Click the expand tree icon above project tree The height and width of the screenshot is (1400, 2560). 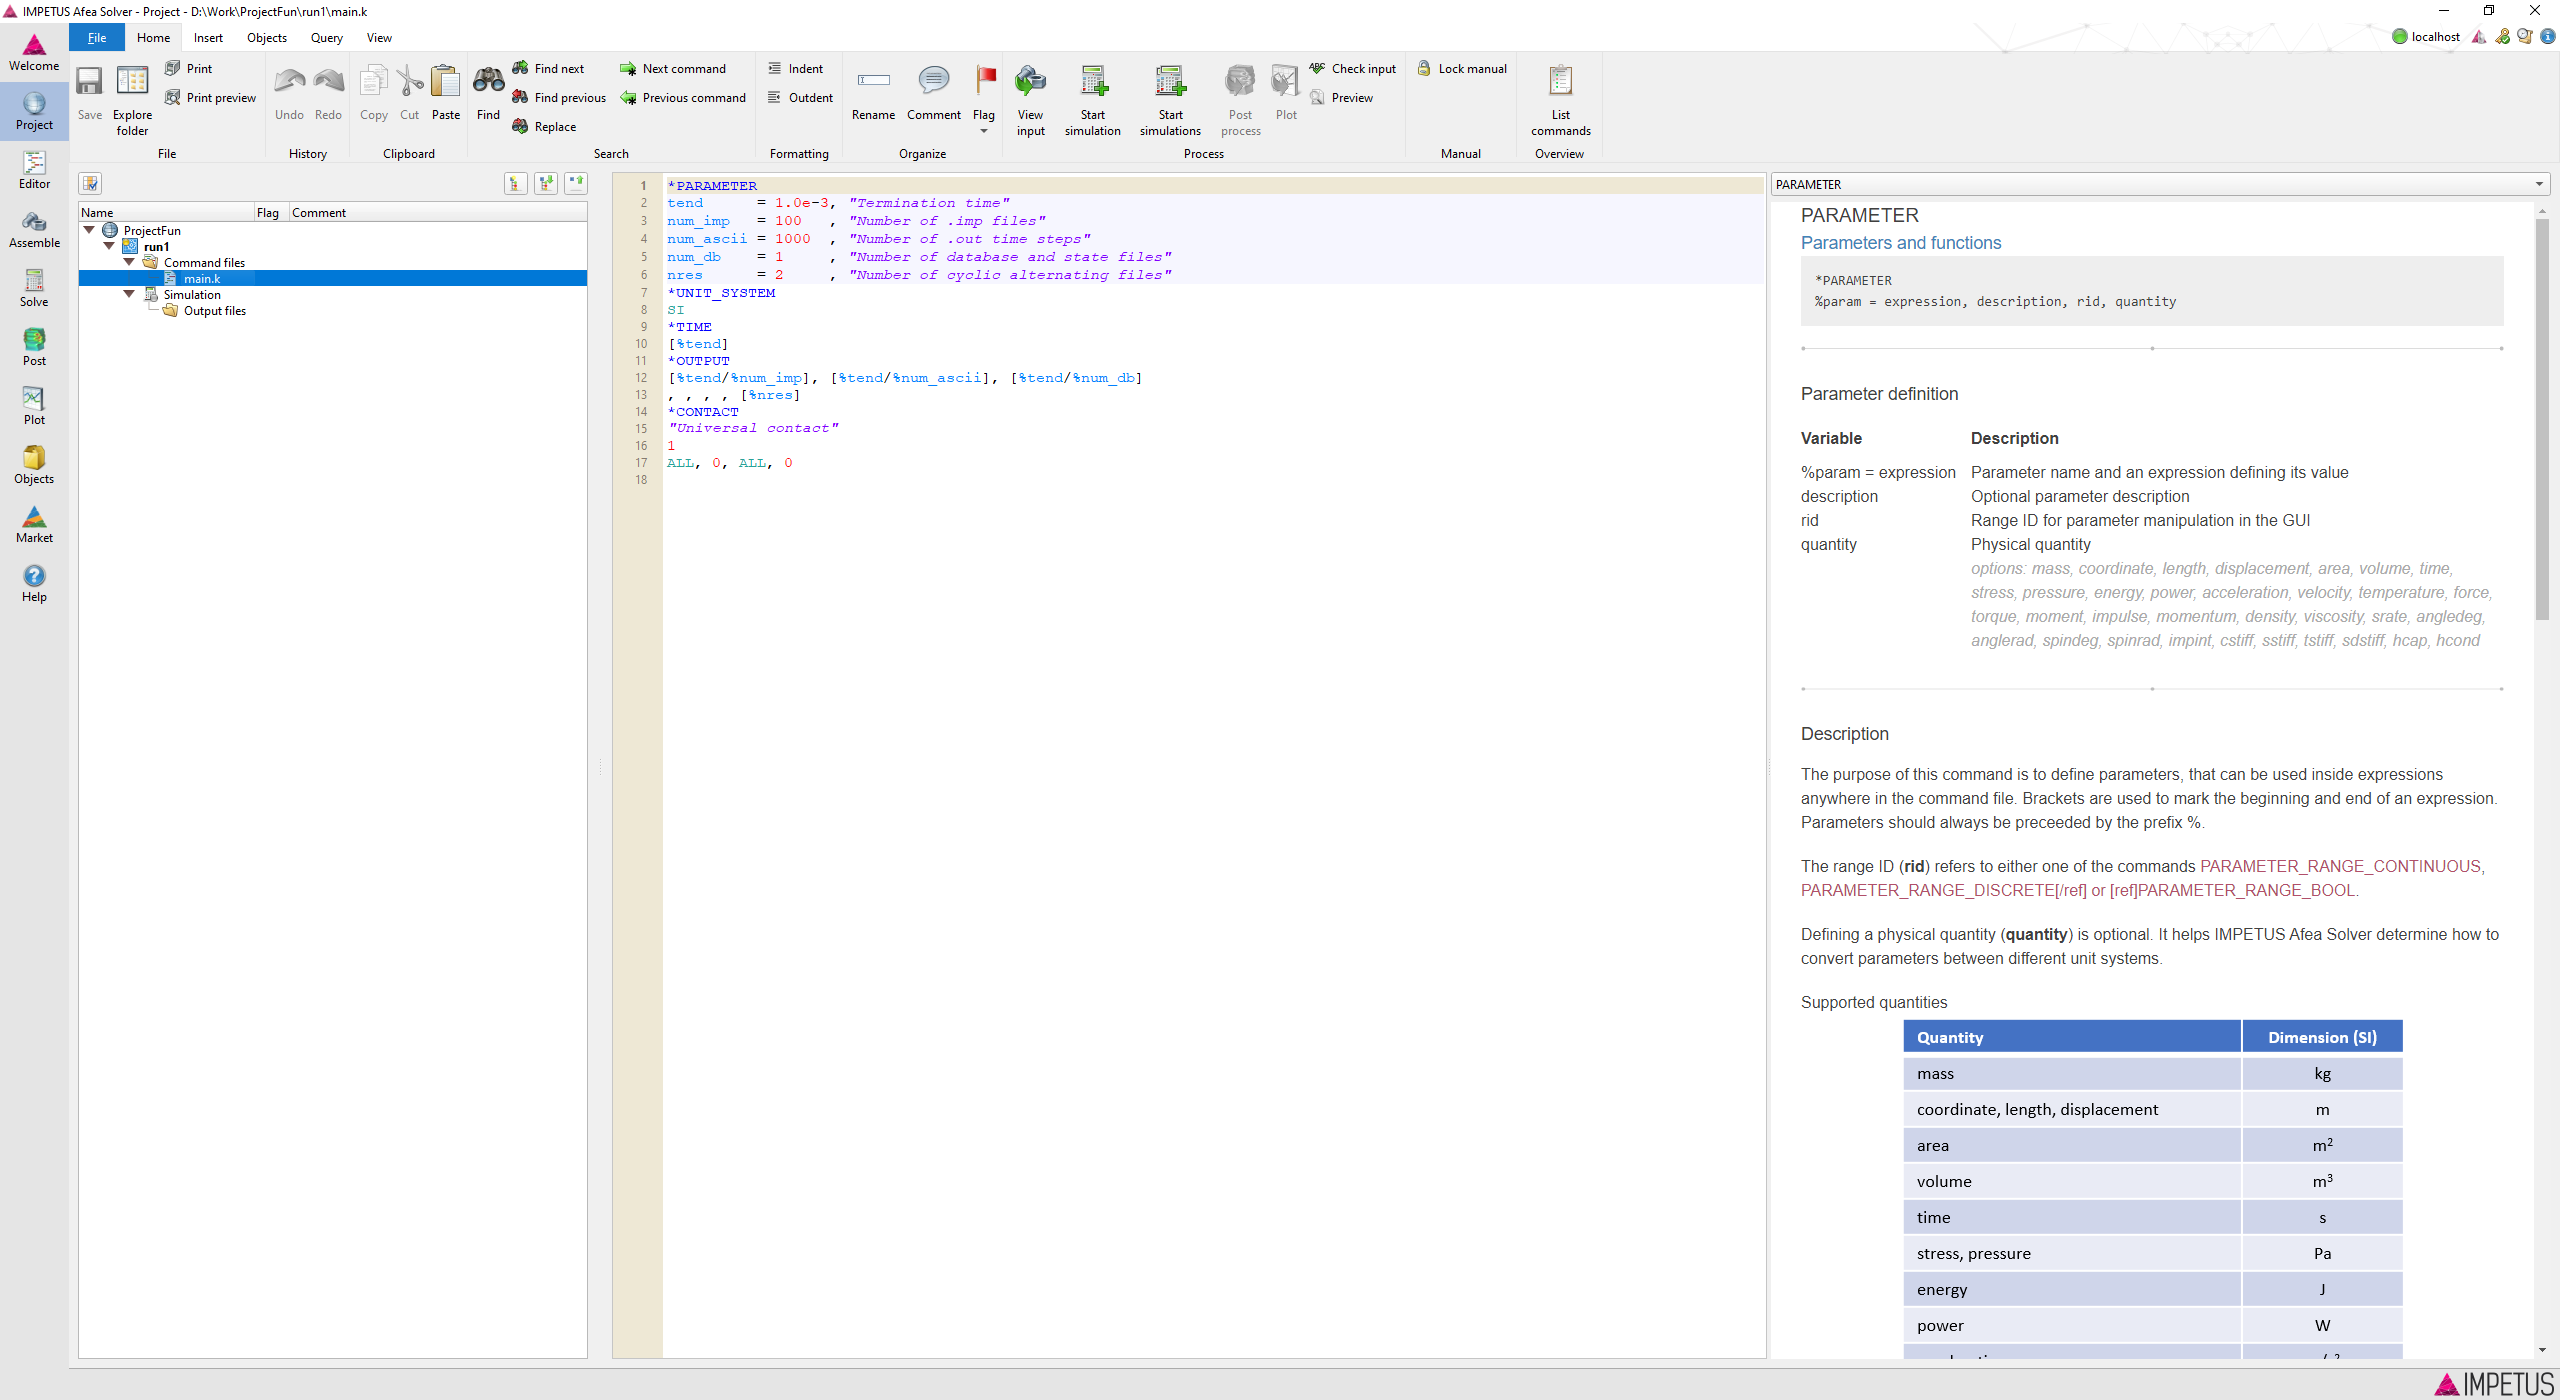(546, 183)
